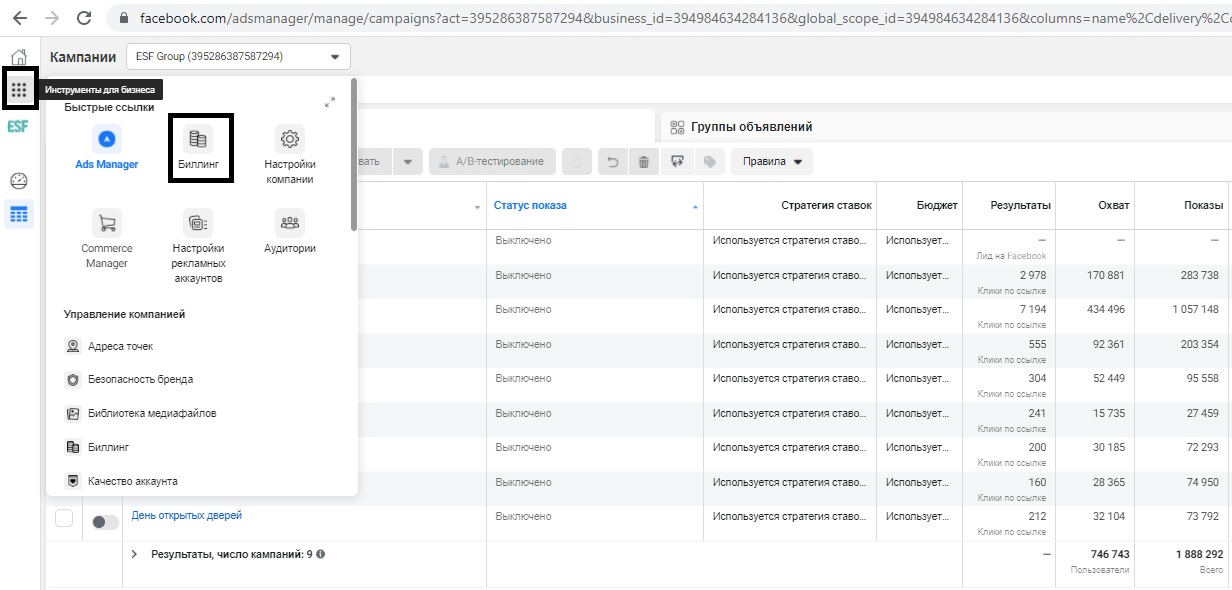Go to the home icon in the sidebar

[19, 57]
